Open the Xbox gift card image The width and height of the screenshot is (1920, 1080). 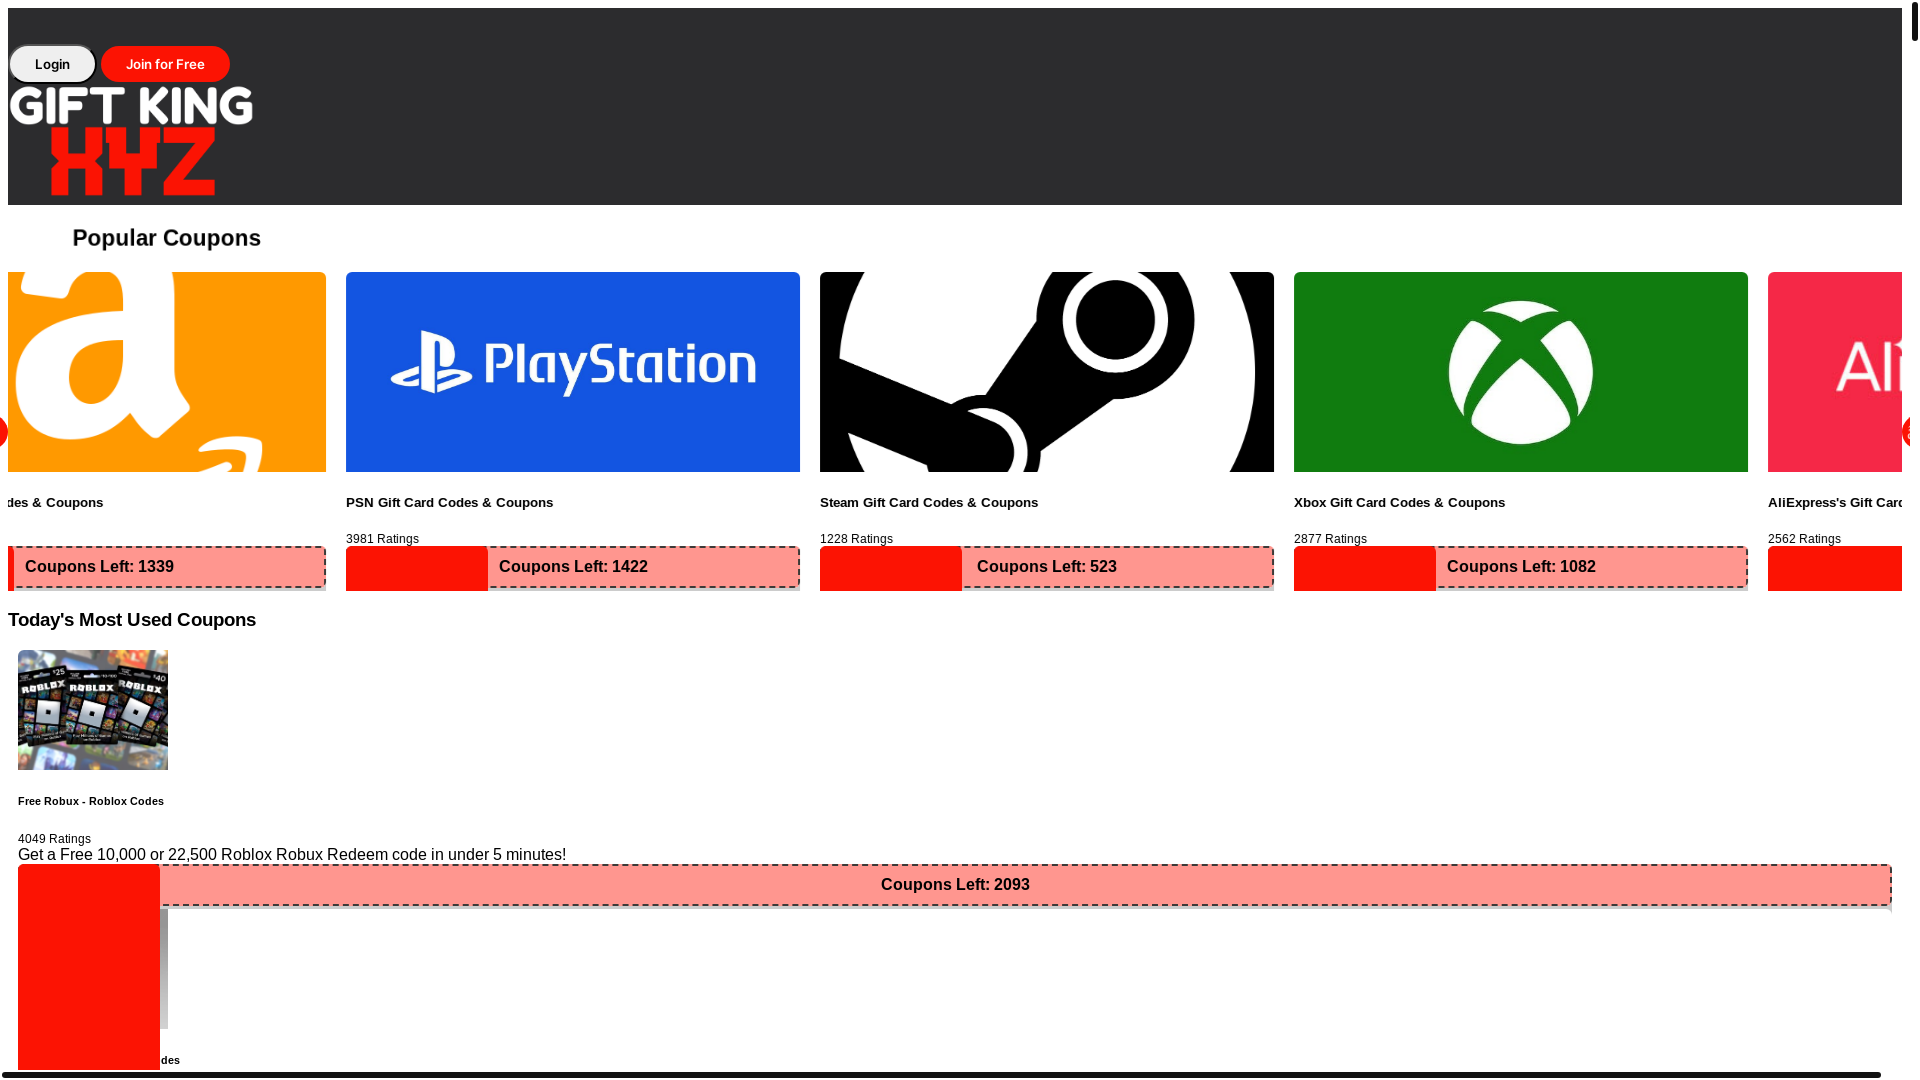(1521, 372)
